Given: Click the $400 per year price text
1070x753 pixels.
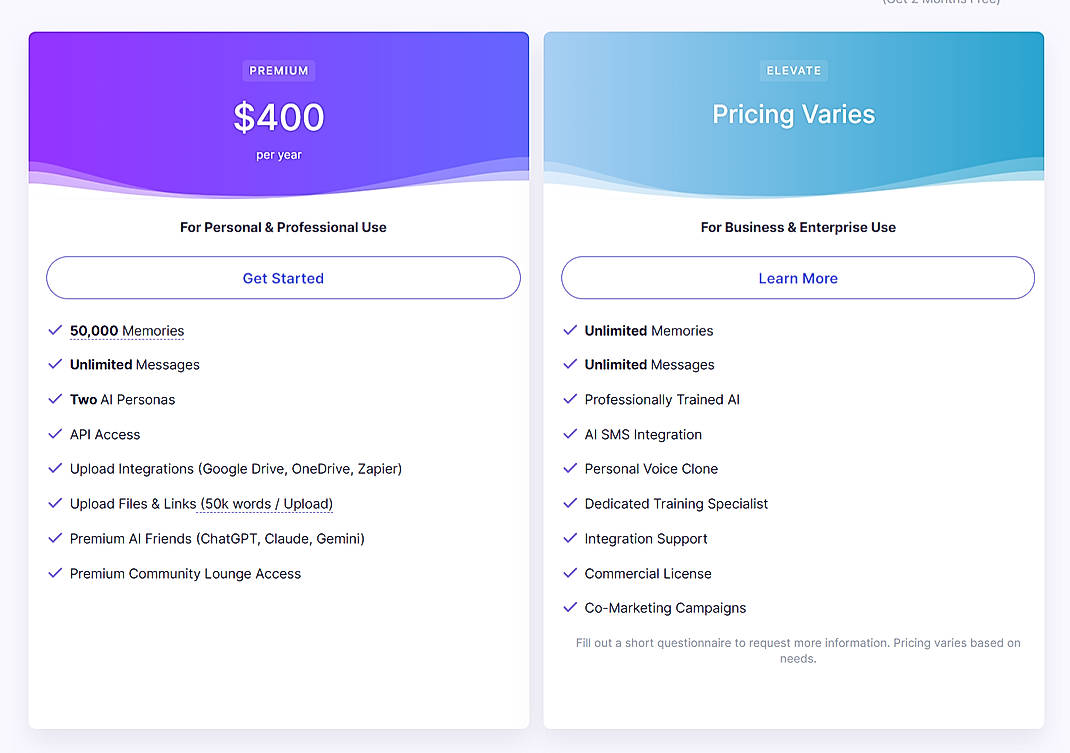Looking at the screenshot, I should pyautogui.click(x=279, y=117).
